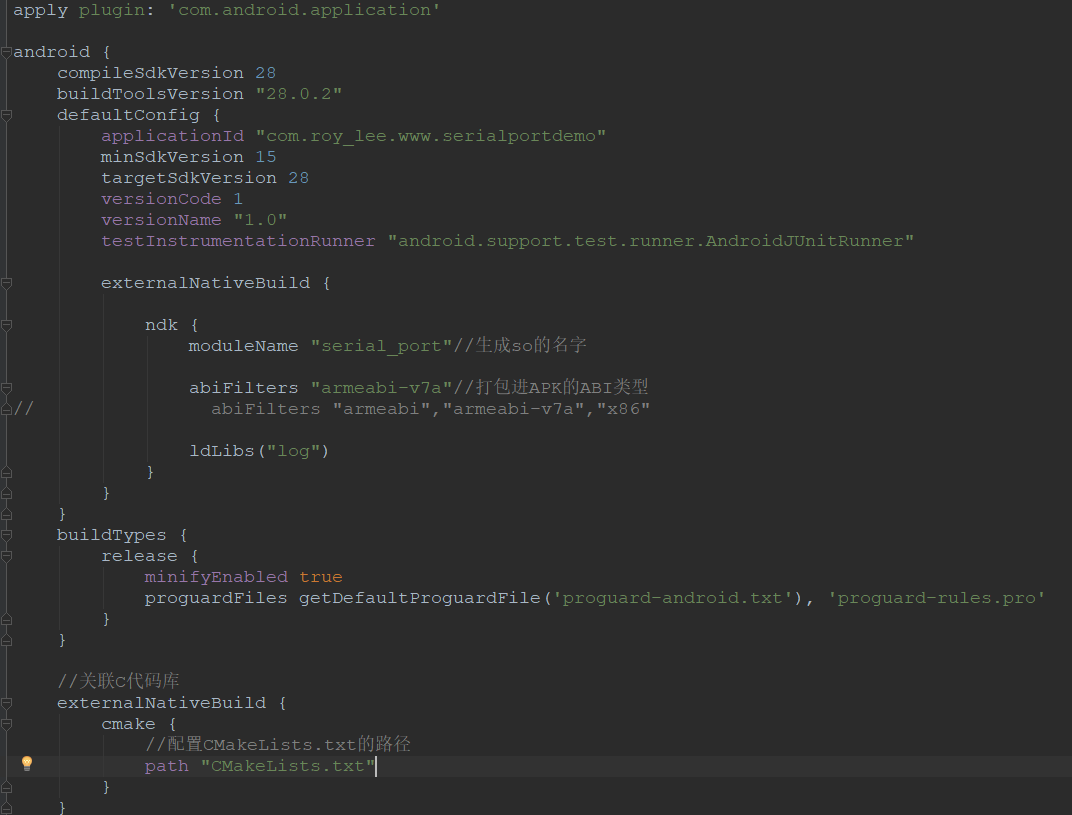Collapse the ndk block

(6, 325)
